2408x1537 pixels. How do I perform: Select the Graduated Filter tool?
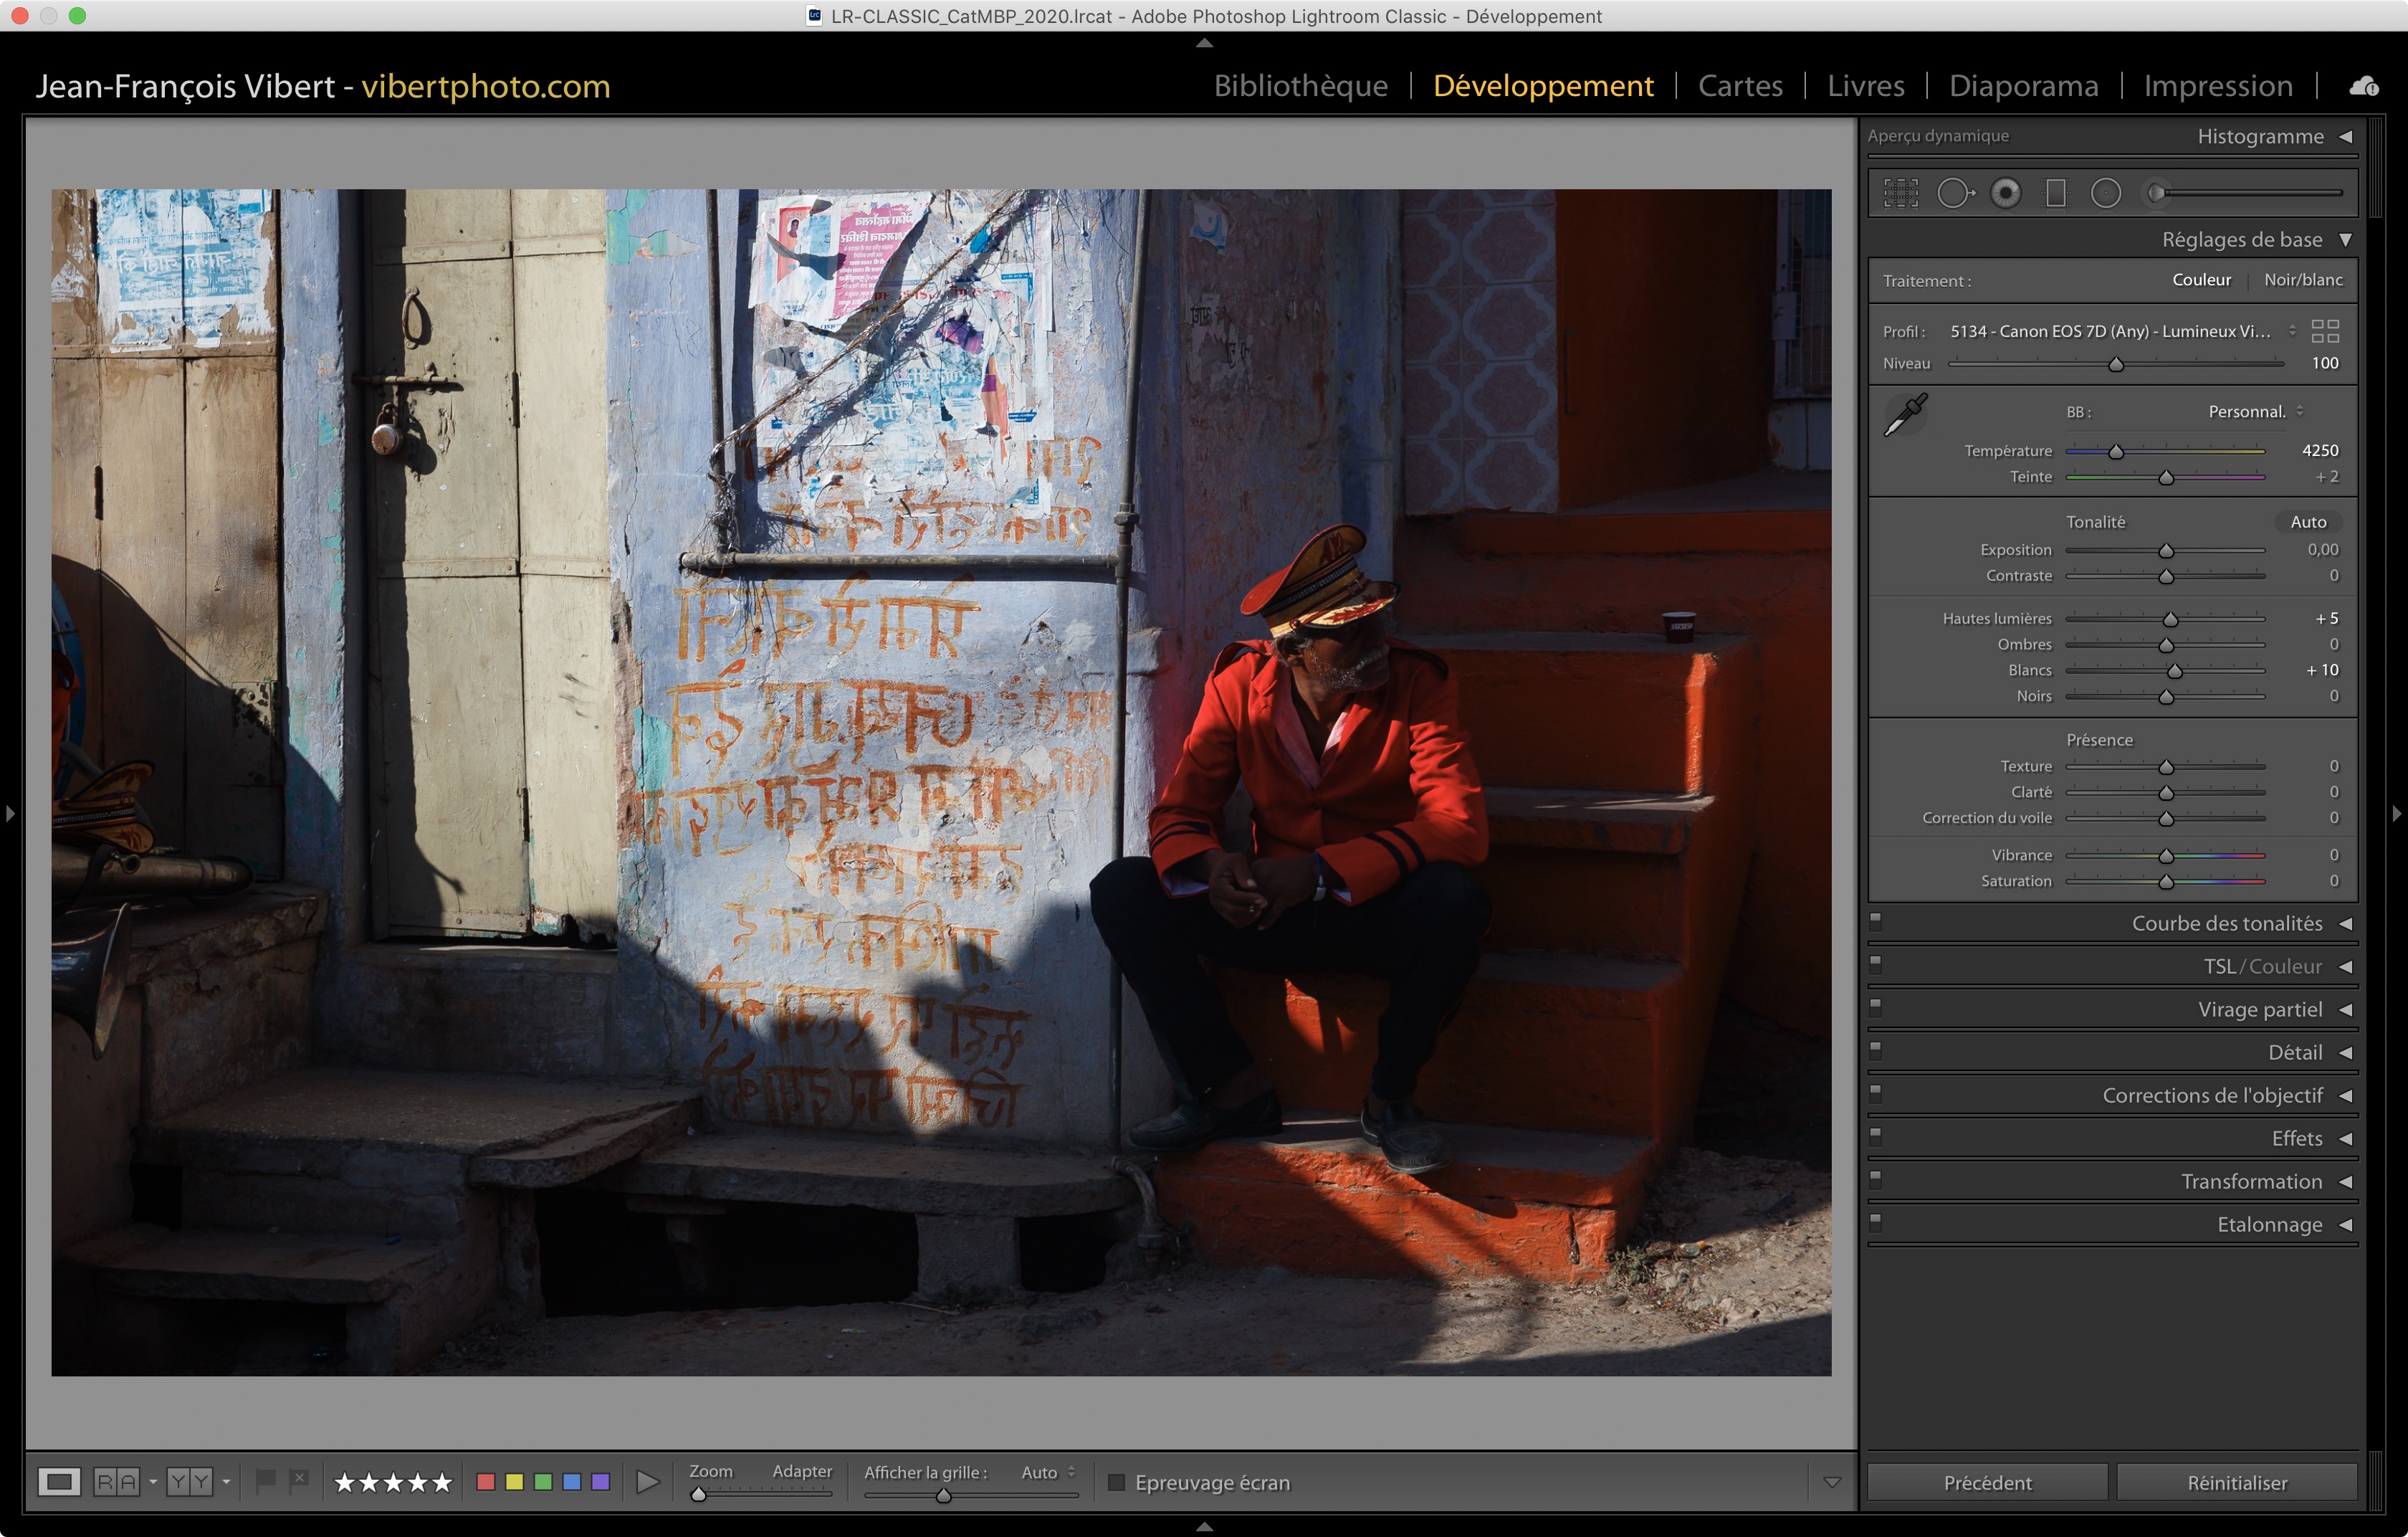tap(2056, 193)
